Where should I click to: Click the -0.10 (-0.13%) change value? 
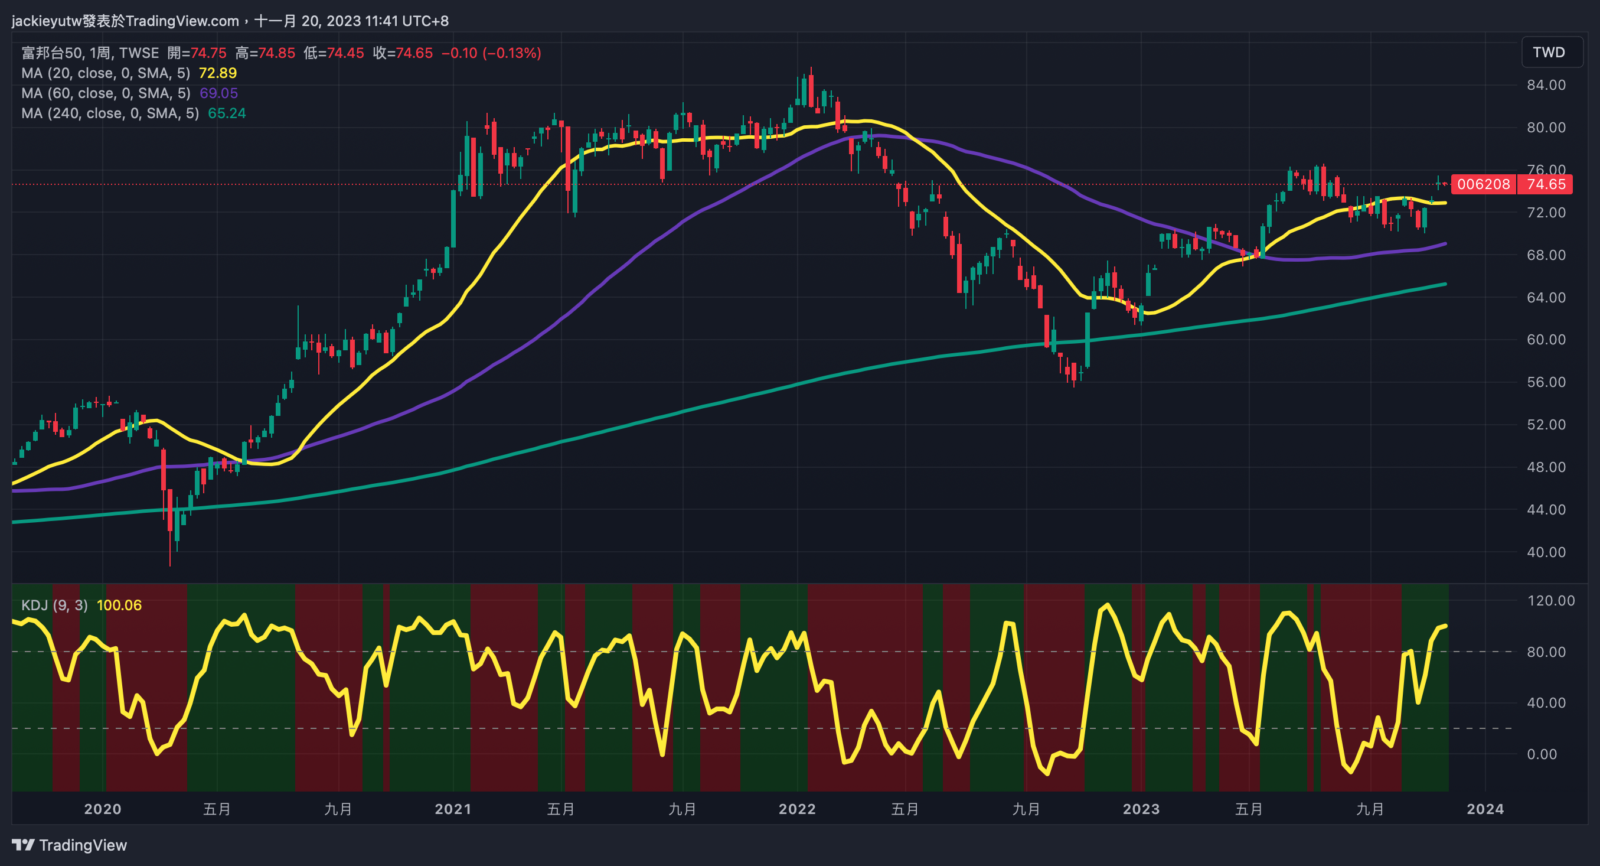pyautogui.click(x=491, y=53)
